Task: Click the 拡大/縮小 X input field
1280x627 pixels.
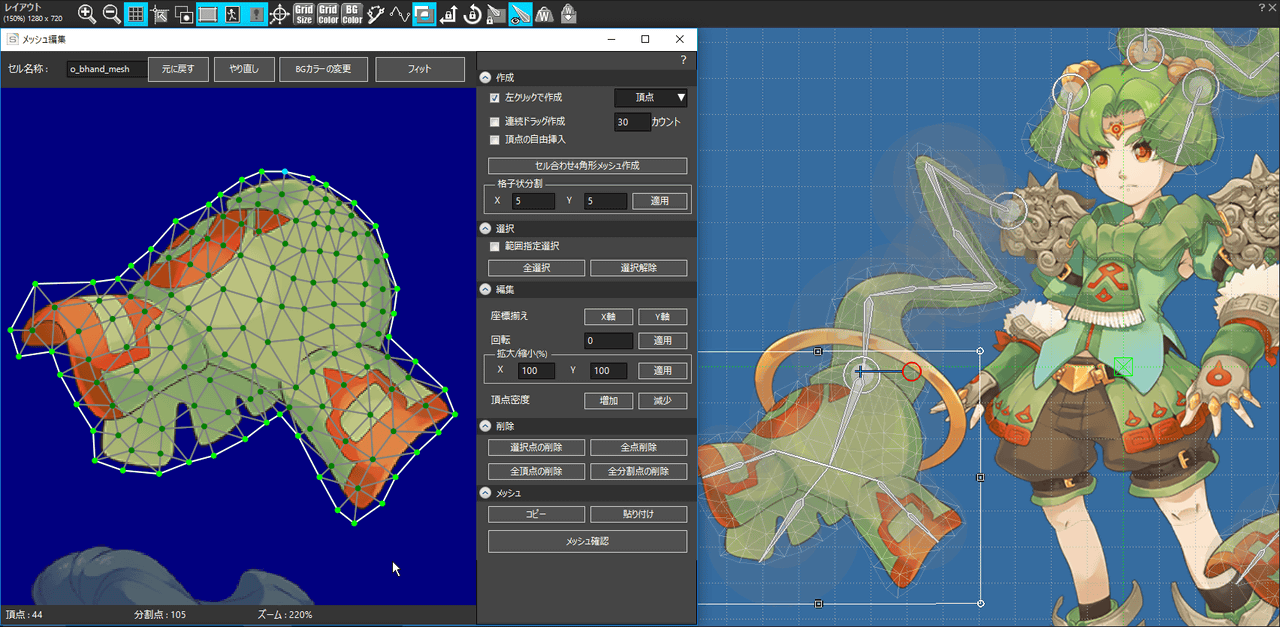Action: [x=536, y=371]
